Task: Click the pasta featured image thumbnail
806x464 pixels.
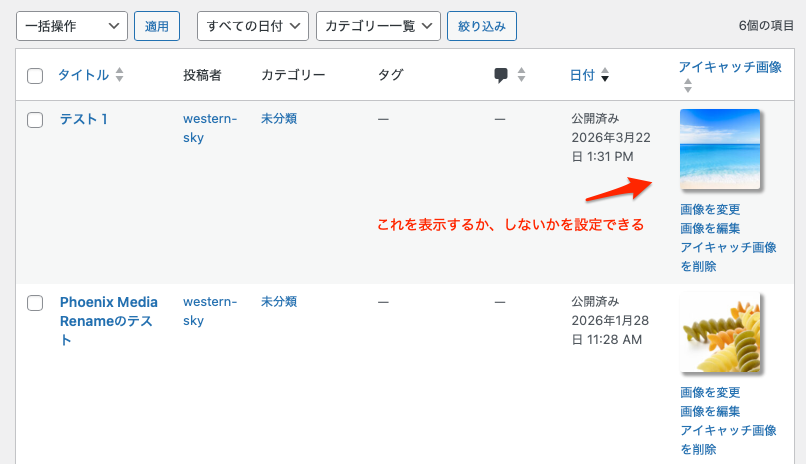Action: pos(719,333)
